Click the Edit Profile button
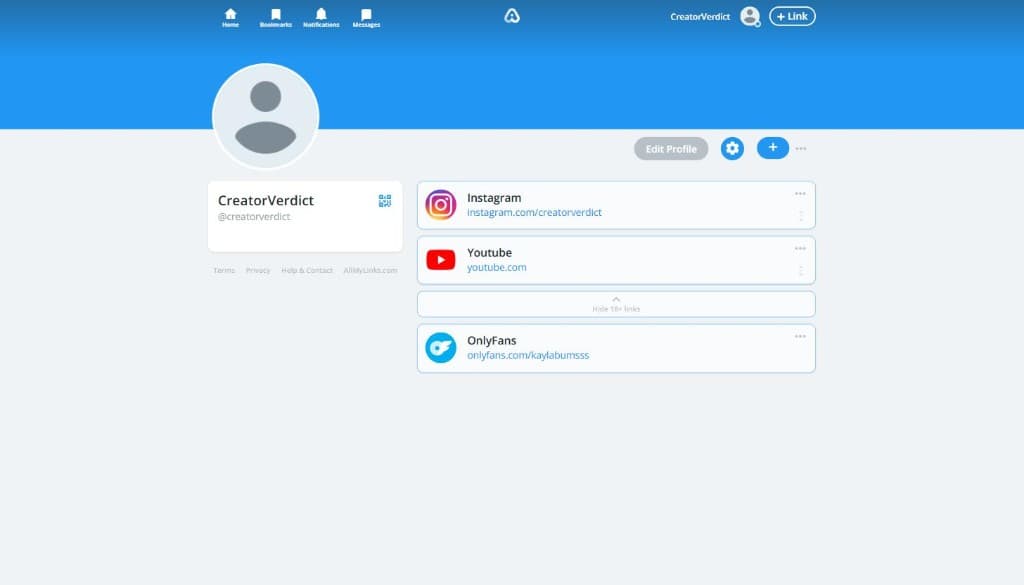Viewport: 1024px width, 585px height. pyautogui.click(x=671, y=149)
